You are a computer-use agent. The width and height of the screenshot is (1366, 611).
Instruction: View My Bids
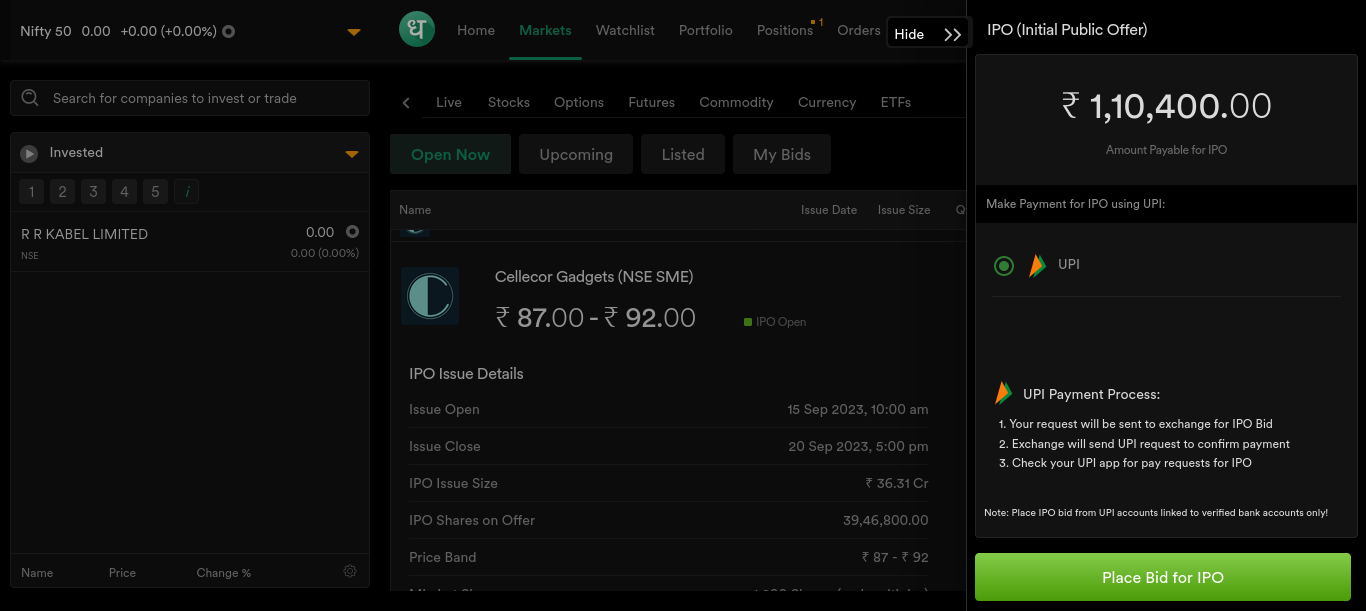point(782,154)
